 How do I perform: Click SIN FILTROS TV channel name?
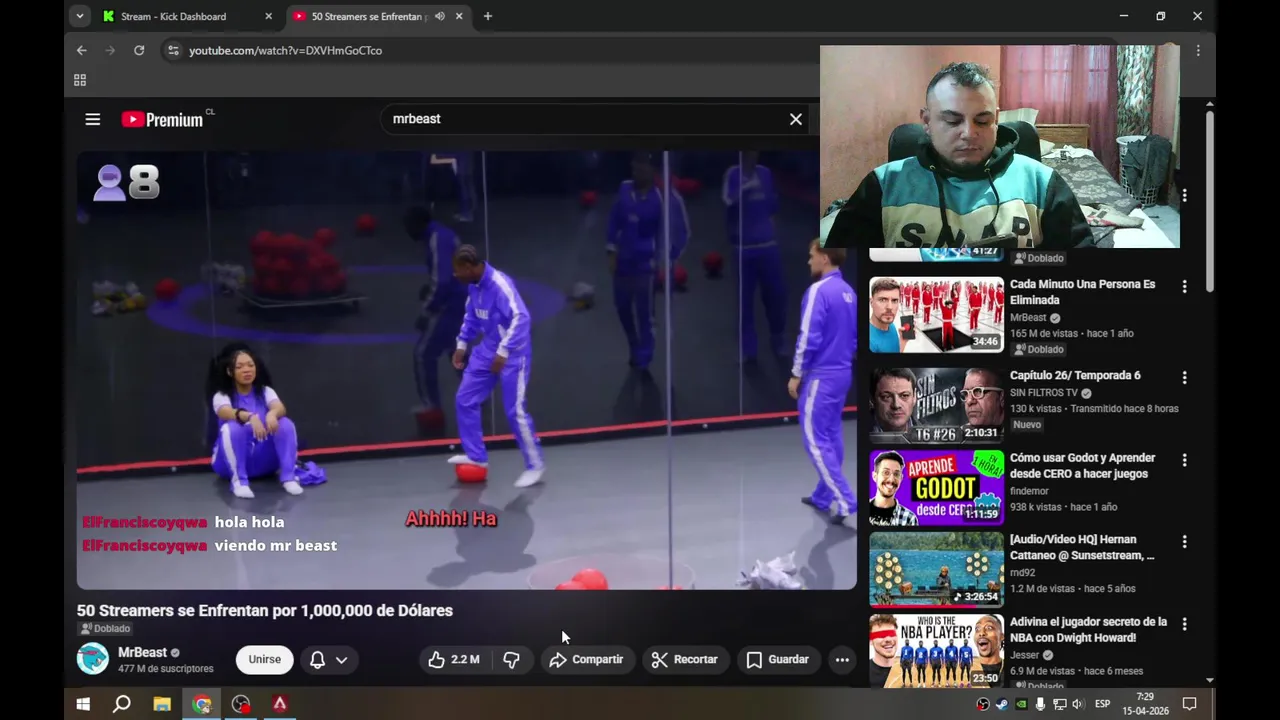1044,393
